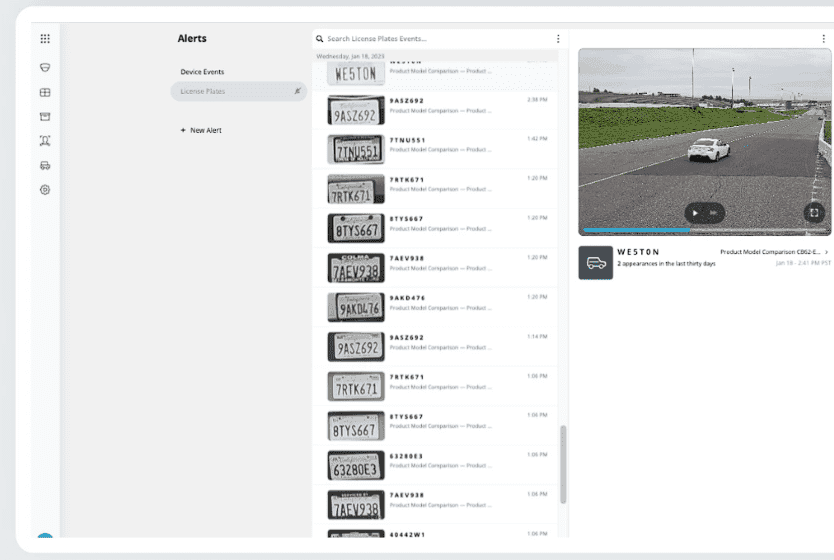The image size is (834, 560).
Task: Click '2 appearances in the last thirty days'
Action: point(666,264)
